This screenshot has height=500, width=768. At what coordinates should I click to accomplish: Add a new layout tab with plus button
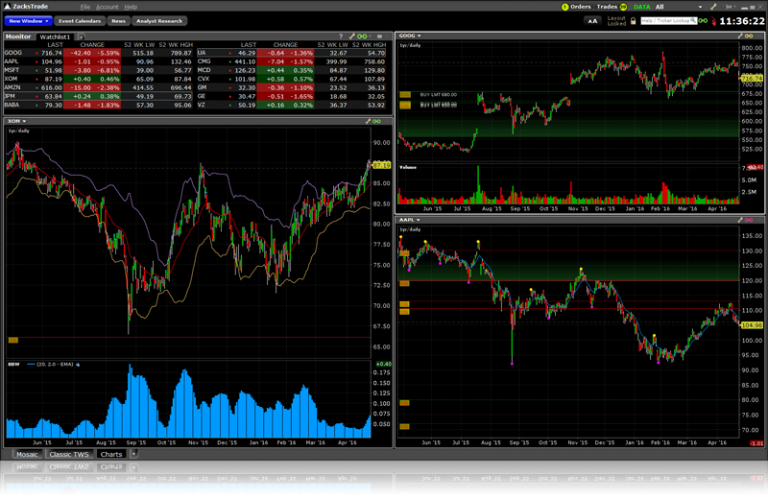tap(134, 454)
